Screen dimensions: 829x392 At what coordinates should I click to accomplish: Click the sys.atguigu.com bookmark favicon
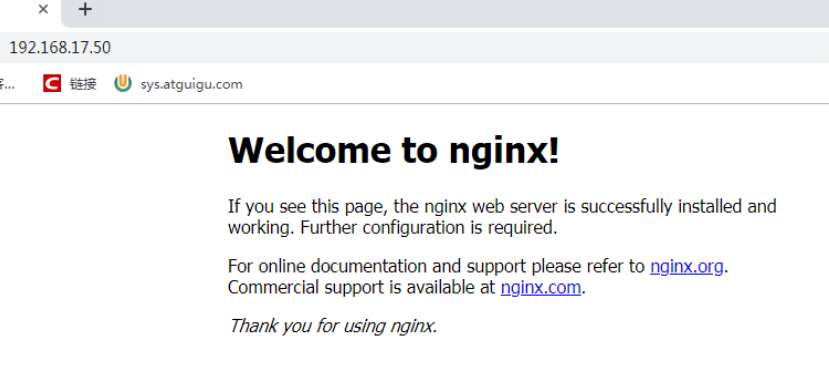click(x=123, y=84)
